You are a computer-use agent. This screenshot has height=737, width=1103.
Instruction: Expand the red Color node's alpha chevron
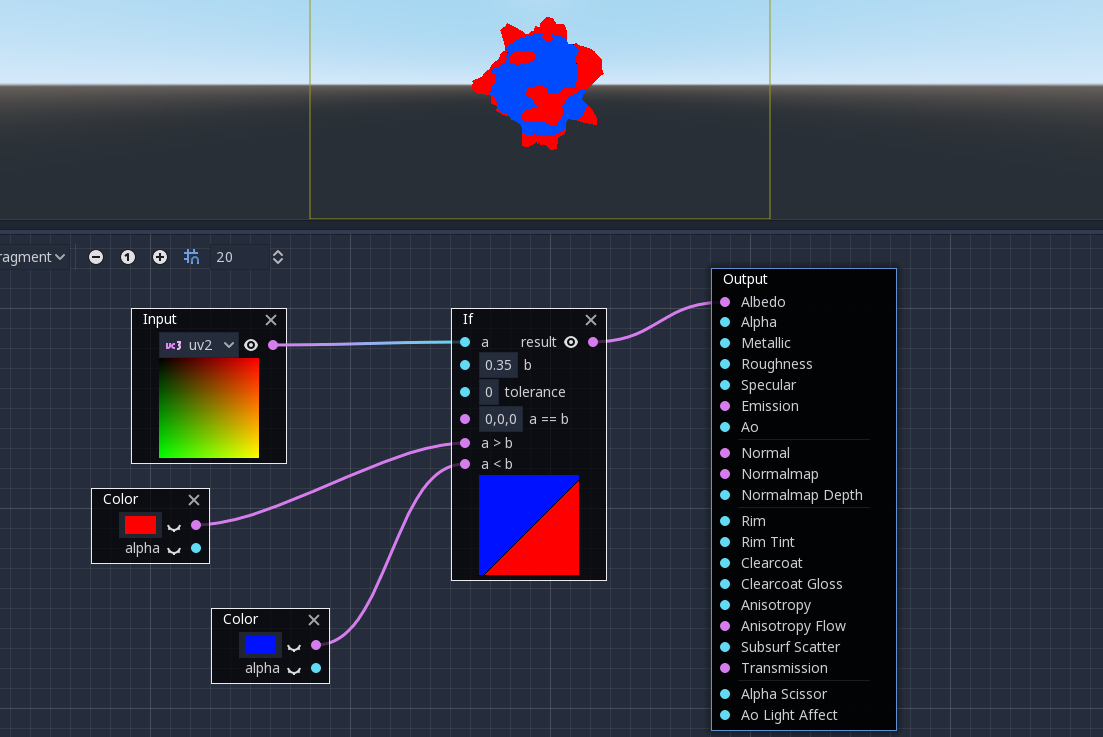click(174, 549)
